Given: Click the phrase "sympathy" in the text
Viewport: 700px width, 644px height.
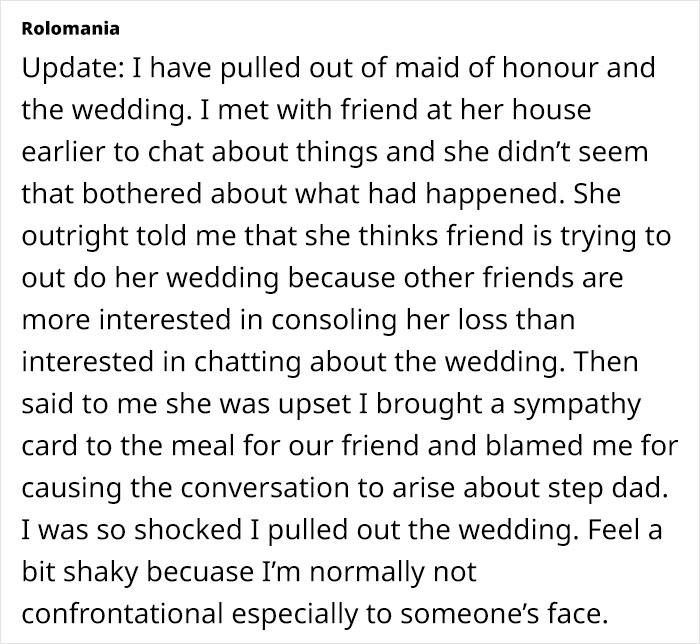Looking at the screenshot, I should (x=576, y=404).
